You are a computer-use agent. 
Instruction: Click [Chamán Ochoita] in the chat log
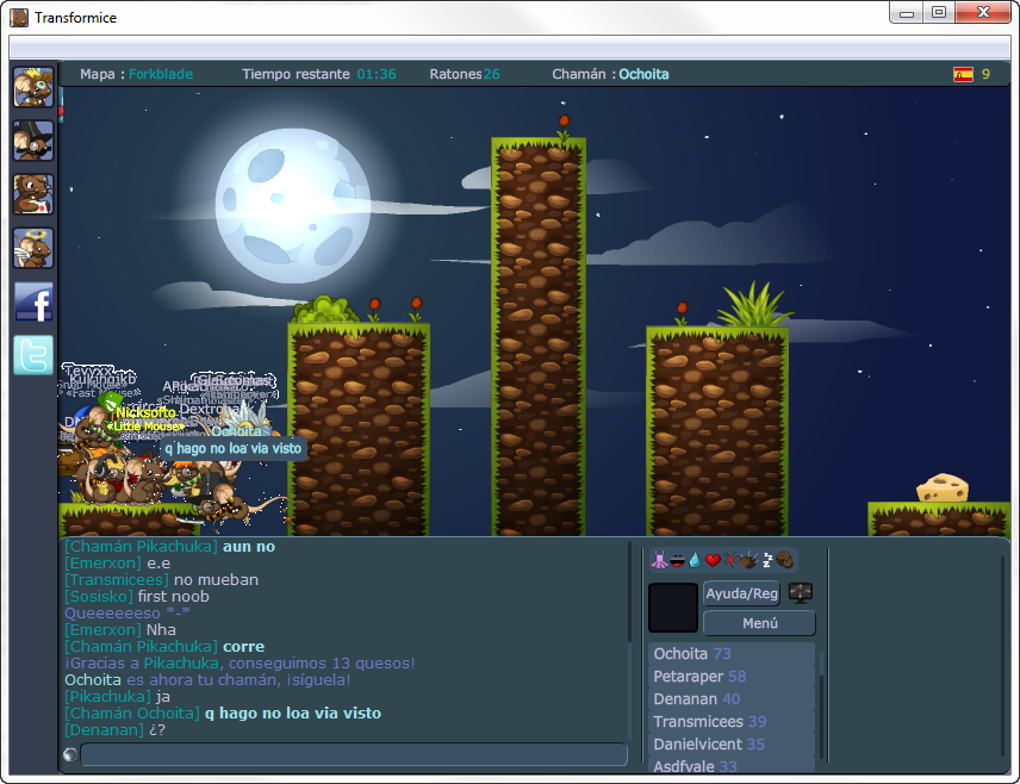coord(132,714)
